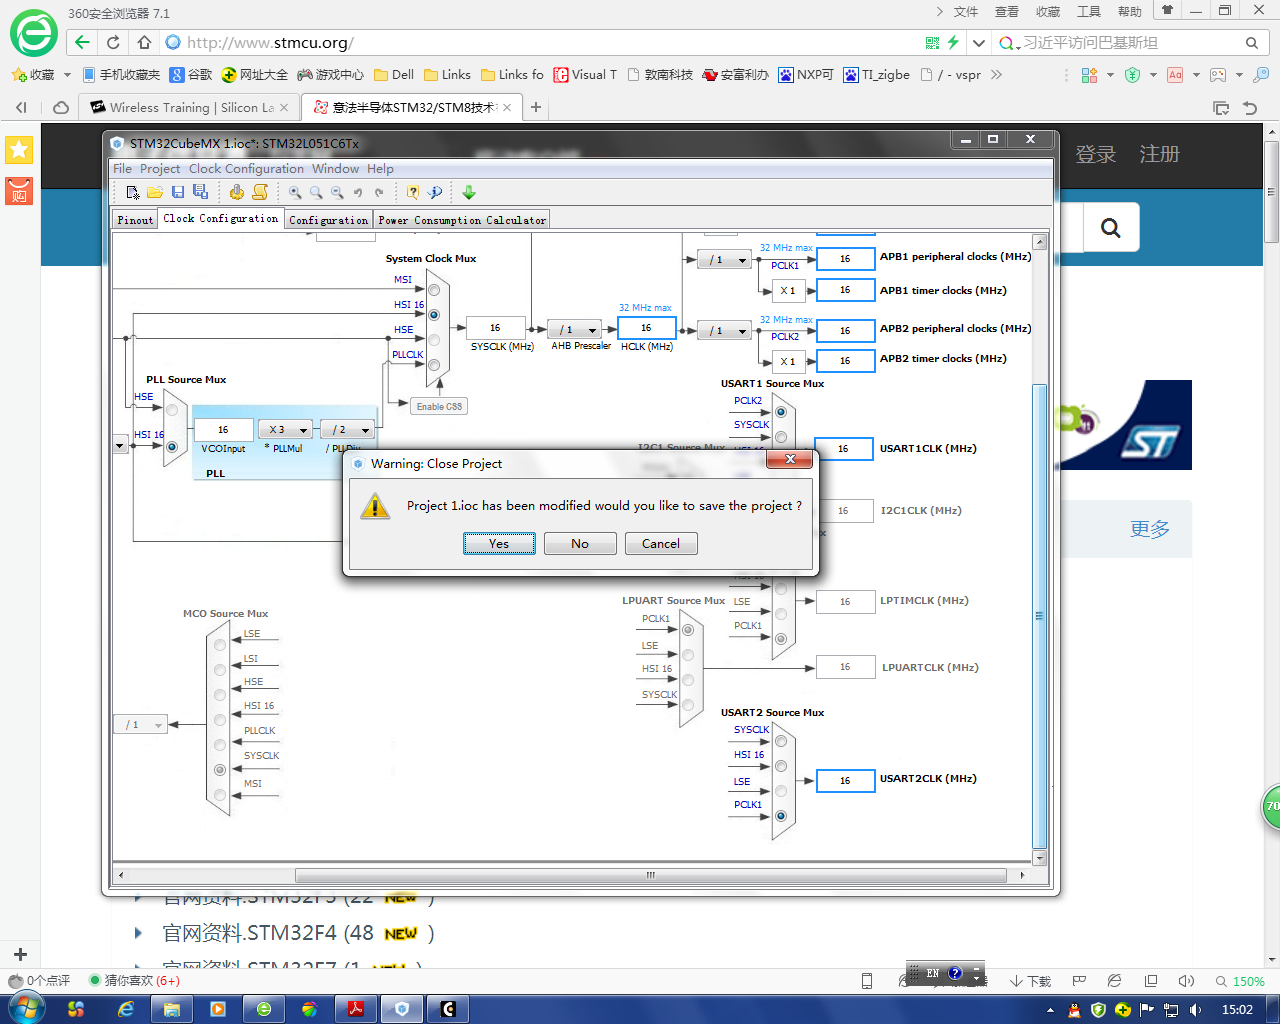Click the blue About info bubble icon
1280x1024 pixels.
pyautogui.click(x=435, y=192)
